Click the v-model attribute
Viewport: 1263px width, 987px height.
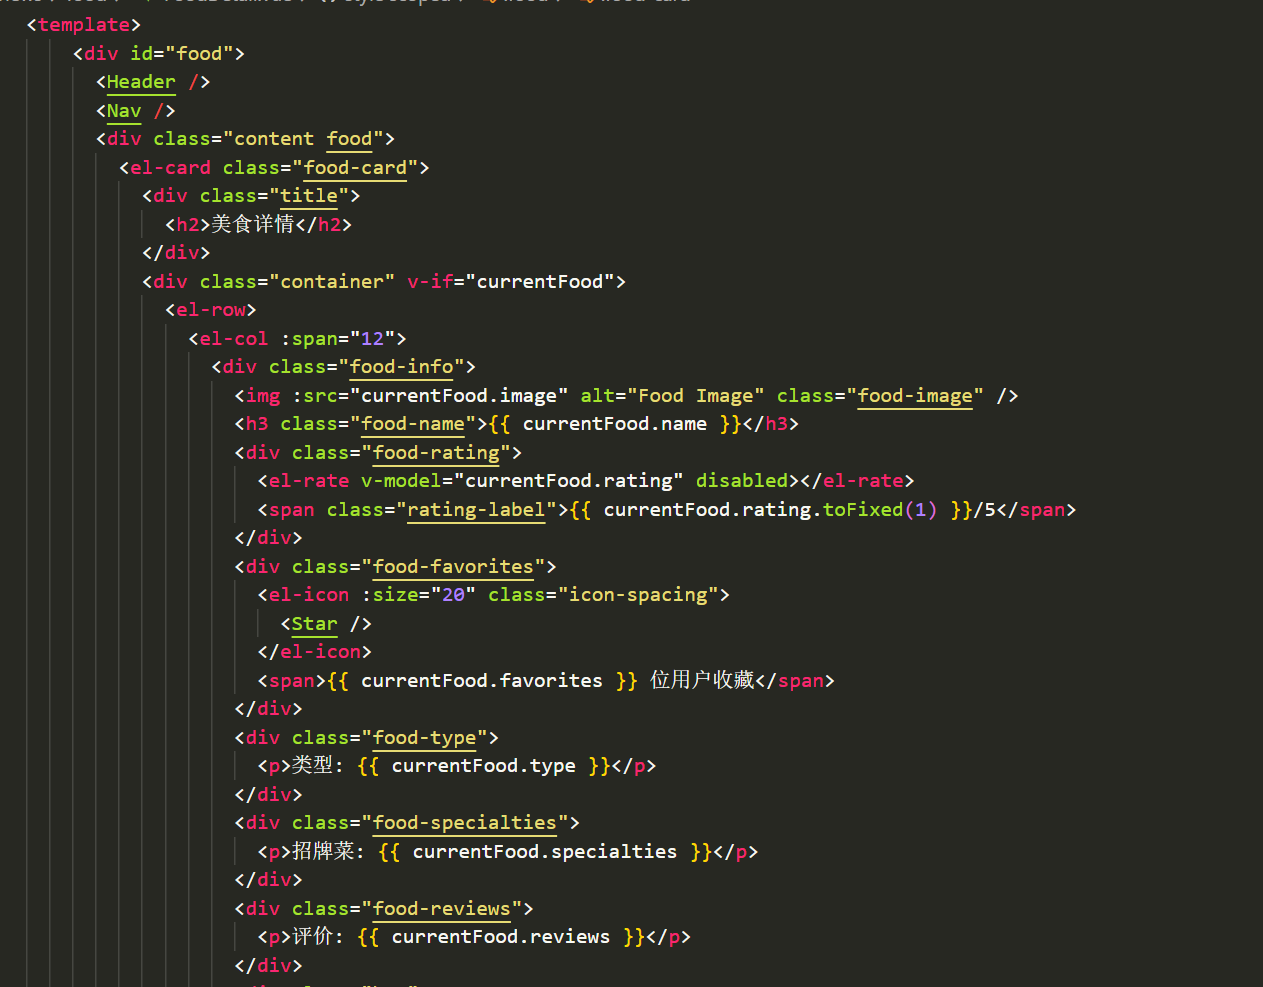[401, 481]
